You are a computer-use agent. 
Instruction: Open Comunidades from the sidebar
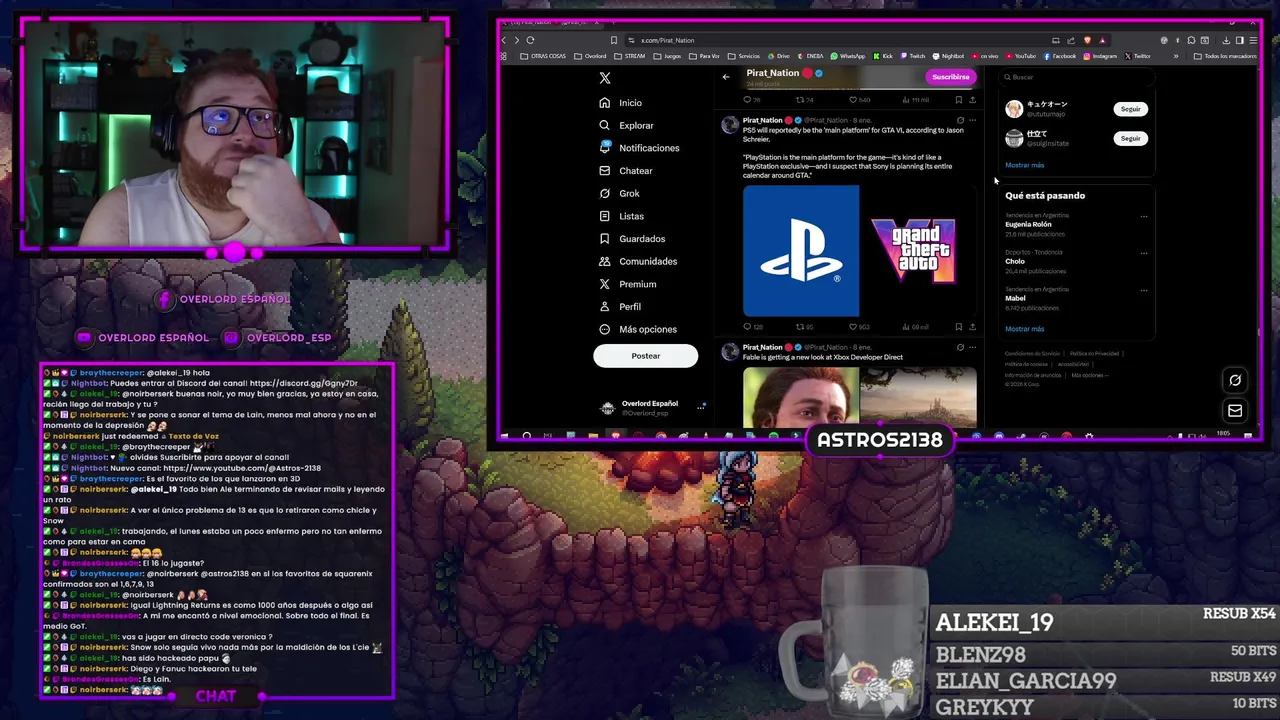point(637,261)
